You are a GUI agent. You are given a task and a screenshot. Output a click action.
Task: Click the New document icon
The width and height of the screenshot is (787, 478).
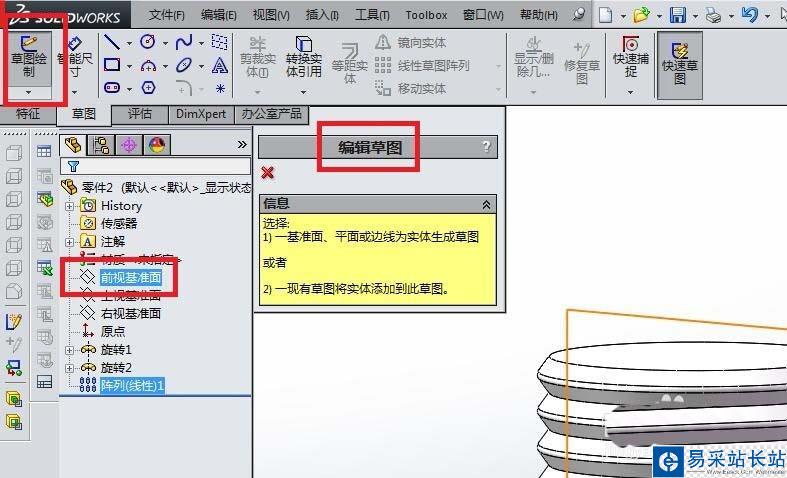[x=606, y=15]
